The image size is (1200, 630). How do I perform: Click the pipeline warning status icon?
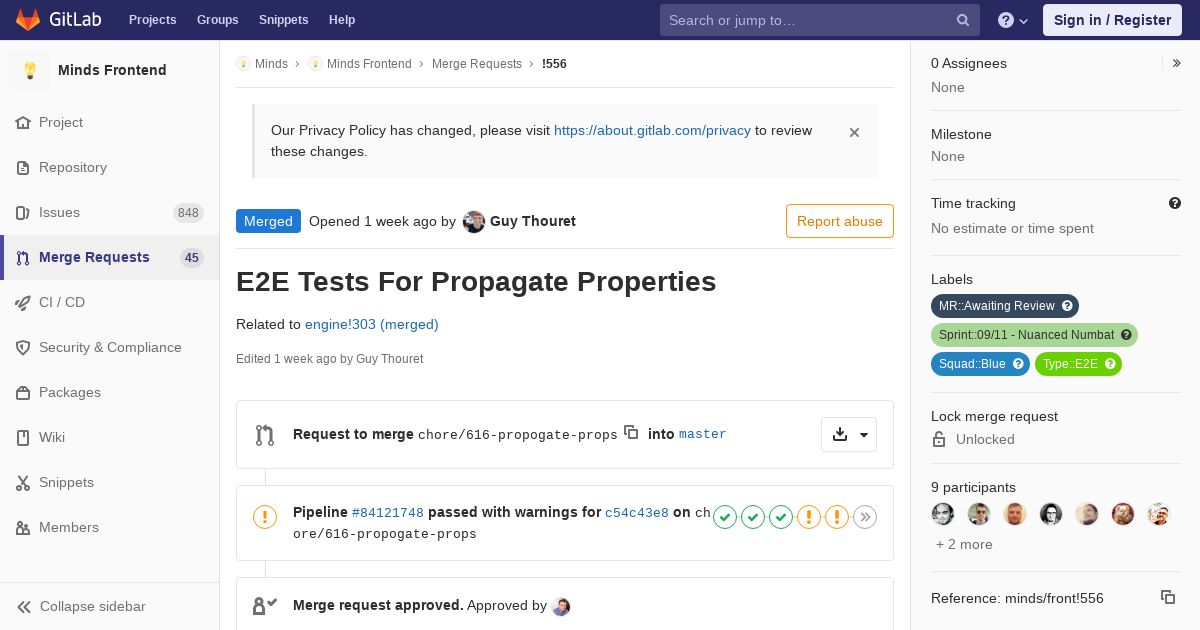tap(265, 517)
